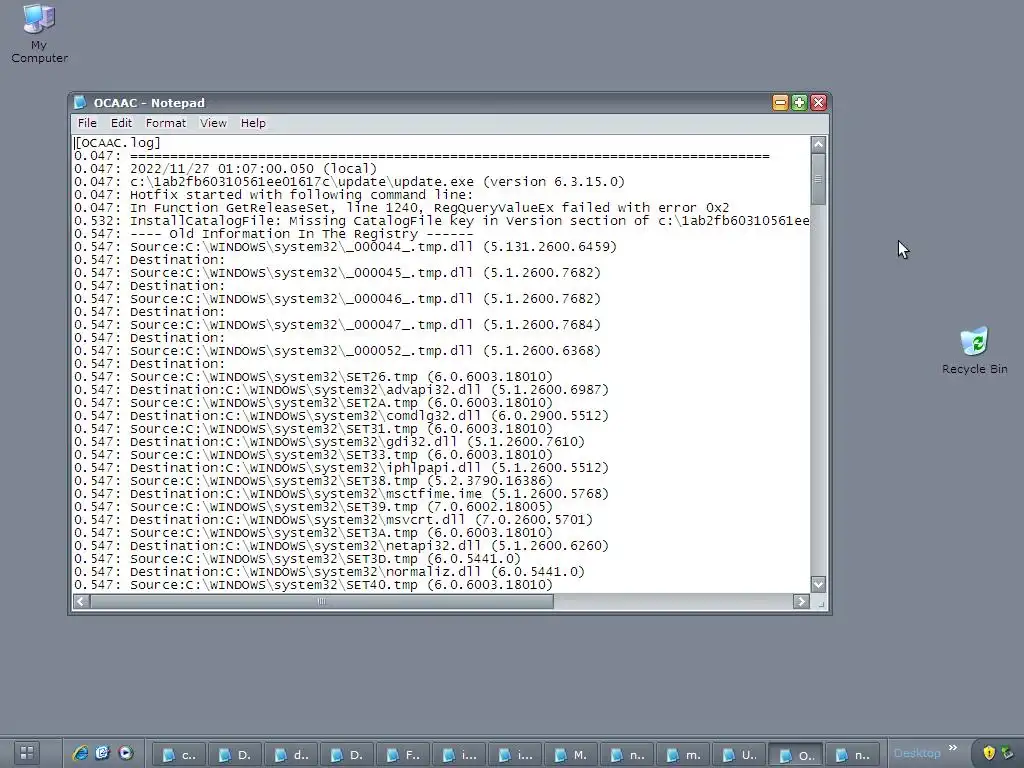Image resolution: width=1024 pixels, height=768 pixels.
Task: Close the OCAAC Notepad window
Action: (818, 103)
